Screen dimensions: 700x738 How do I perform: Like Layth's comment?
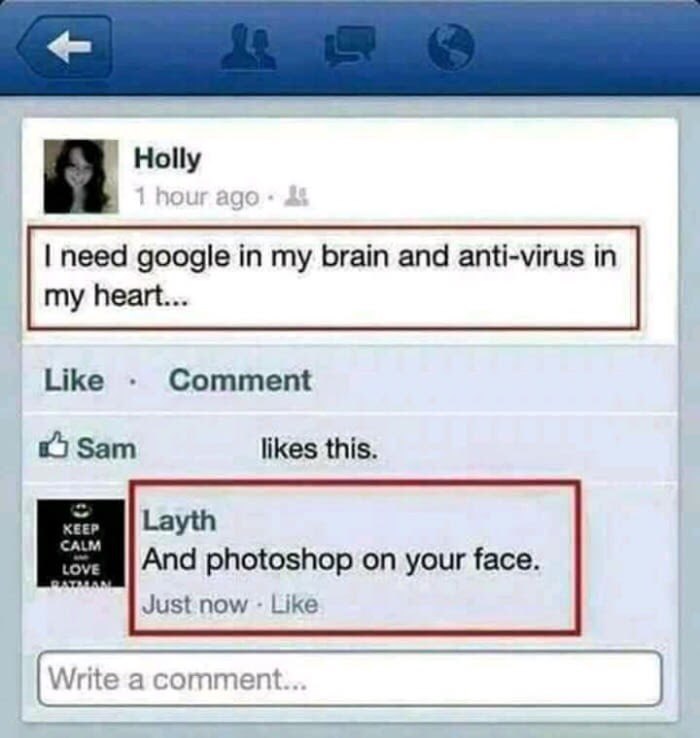pyautogui.click(x=295, y=604)
